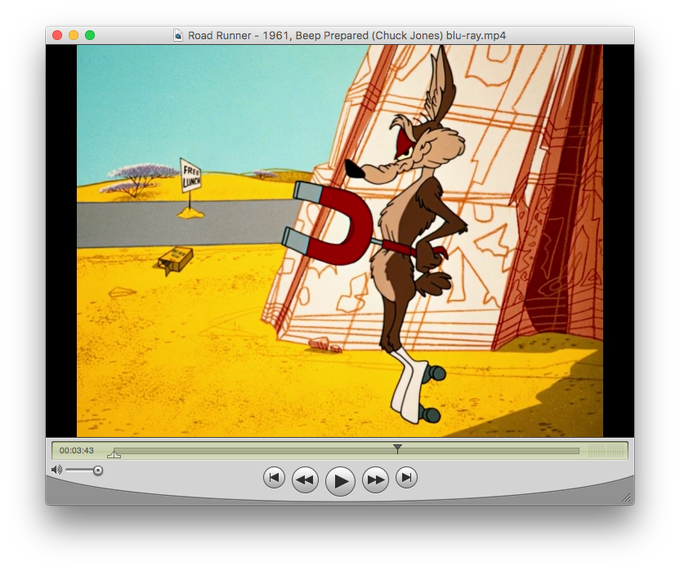
Task: Click the resize grip at the window corner
Action: pyautogui.click(x=627, y=498)
